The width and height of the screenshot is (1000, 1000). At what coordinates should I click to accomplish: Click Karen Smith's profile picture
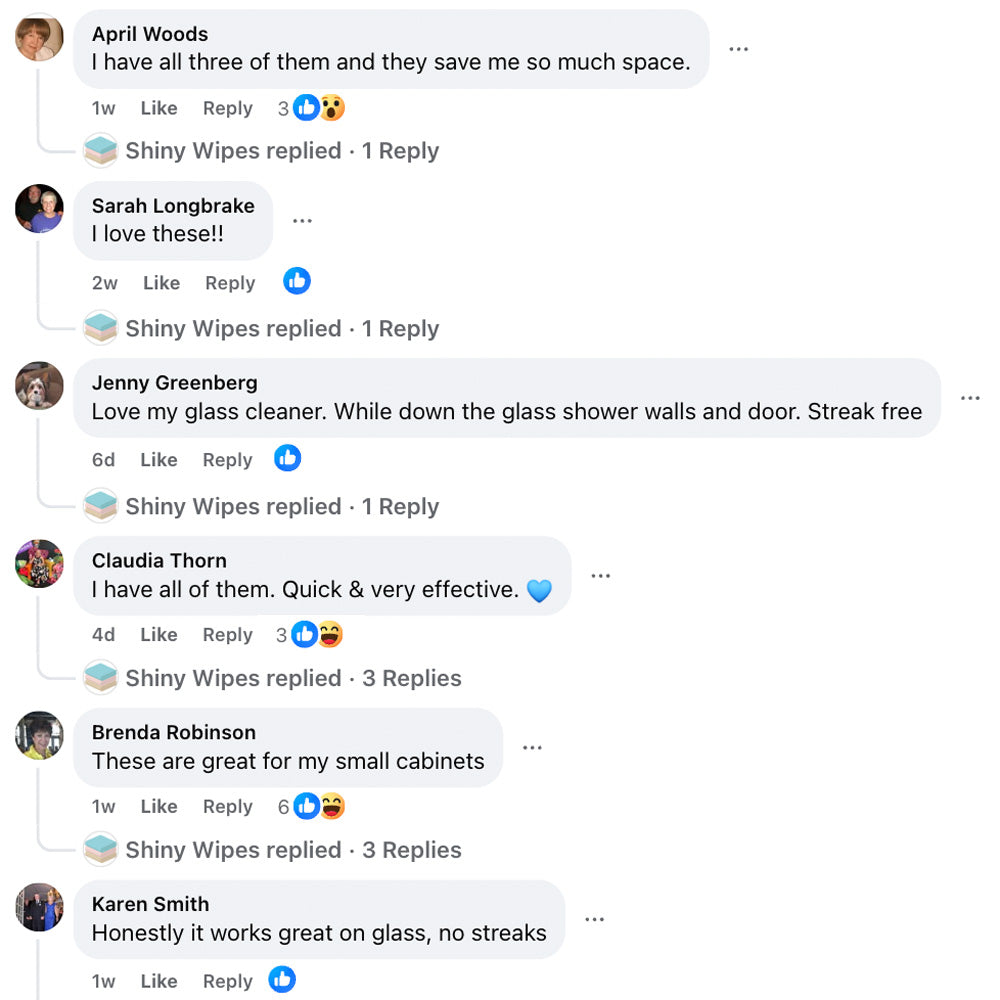click(40, 907)
